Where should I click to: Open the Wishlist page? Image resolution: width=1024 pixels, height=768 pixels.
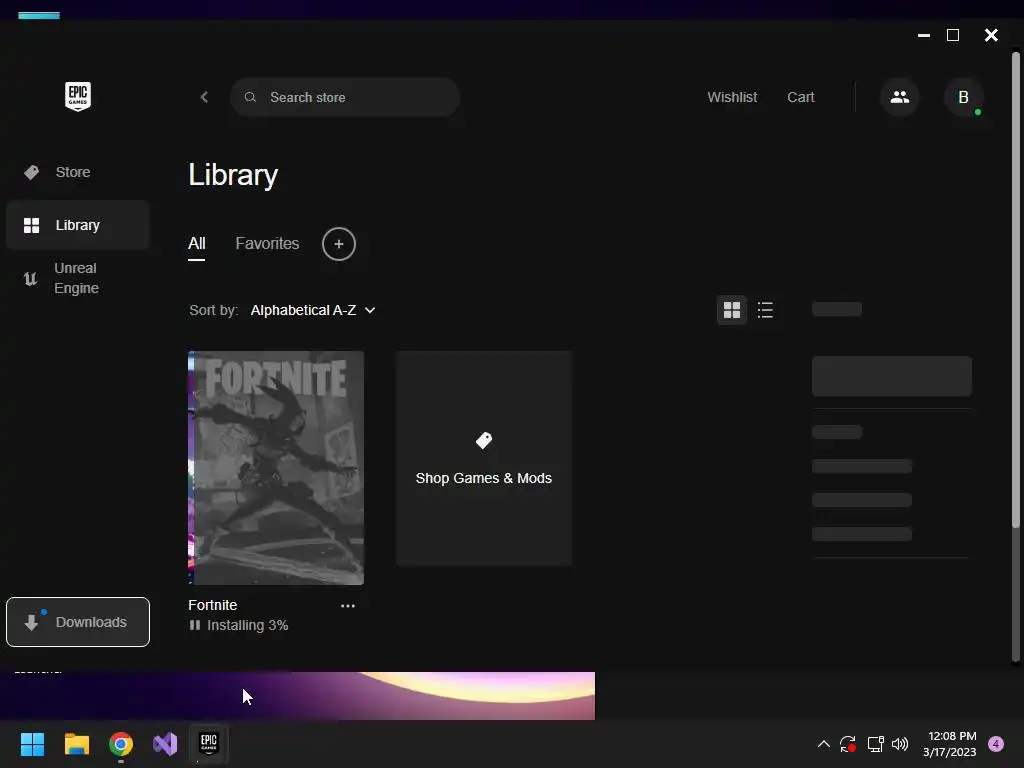(732, 97)
